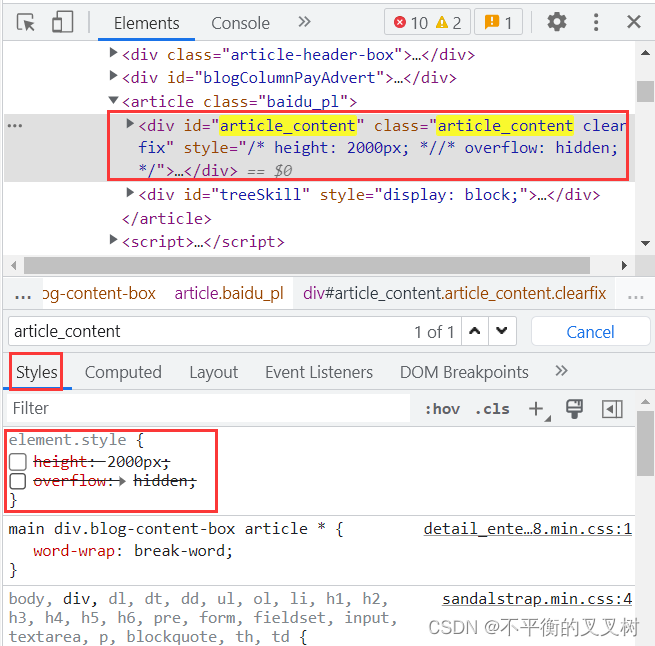Toggle the device toolbar icon

click(63, 22)
